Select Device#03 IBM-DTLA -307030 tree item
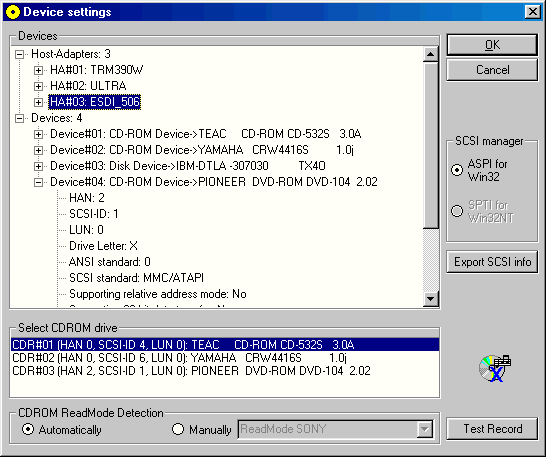Screen dimensions: 546x457 (x=188, y=166)
